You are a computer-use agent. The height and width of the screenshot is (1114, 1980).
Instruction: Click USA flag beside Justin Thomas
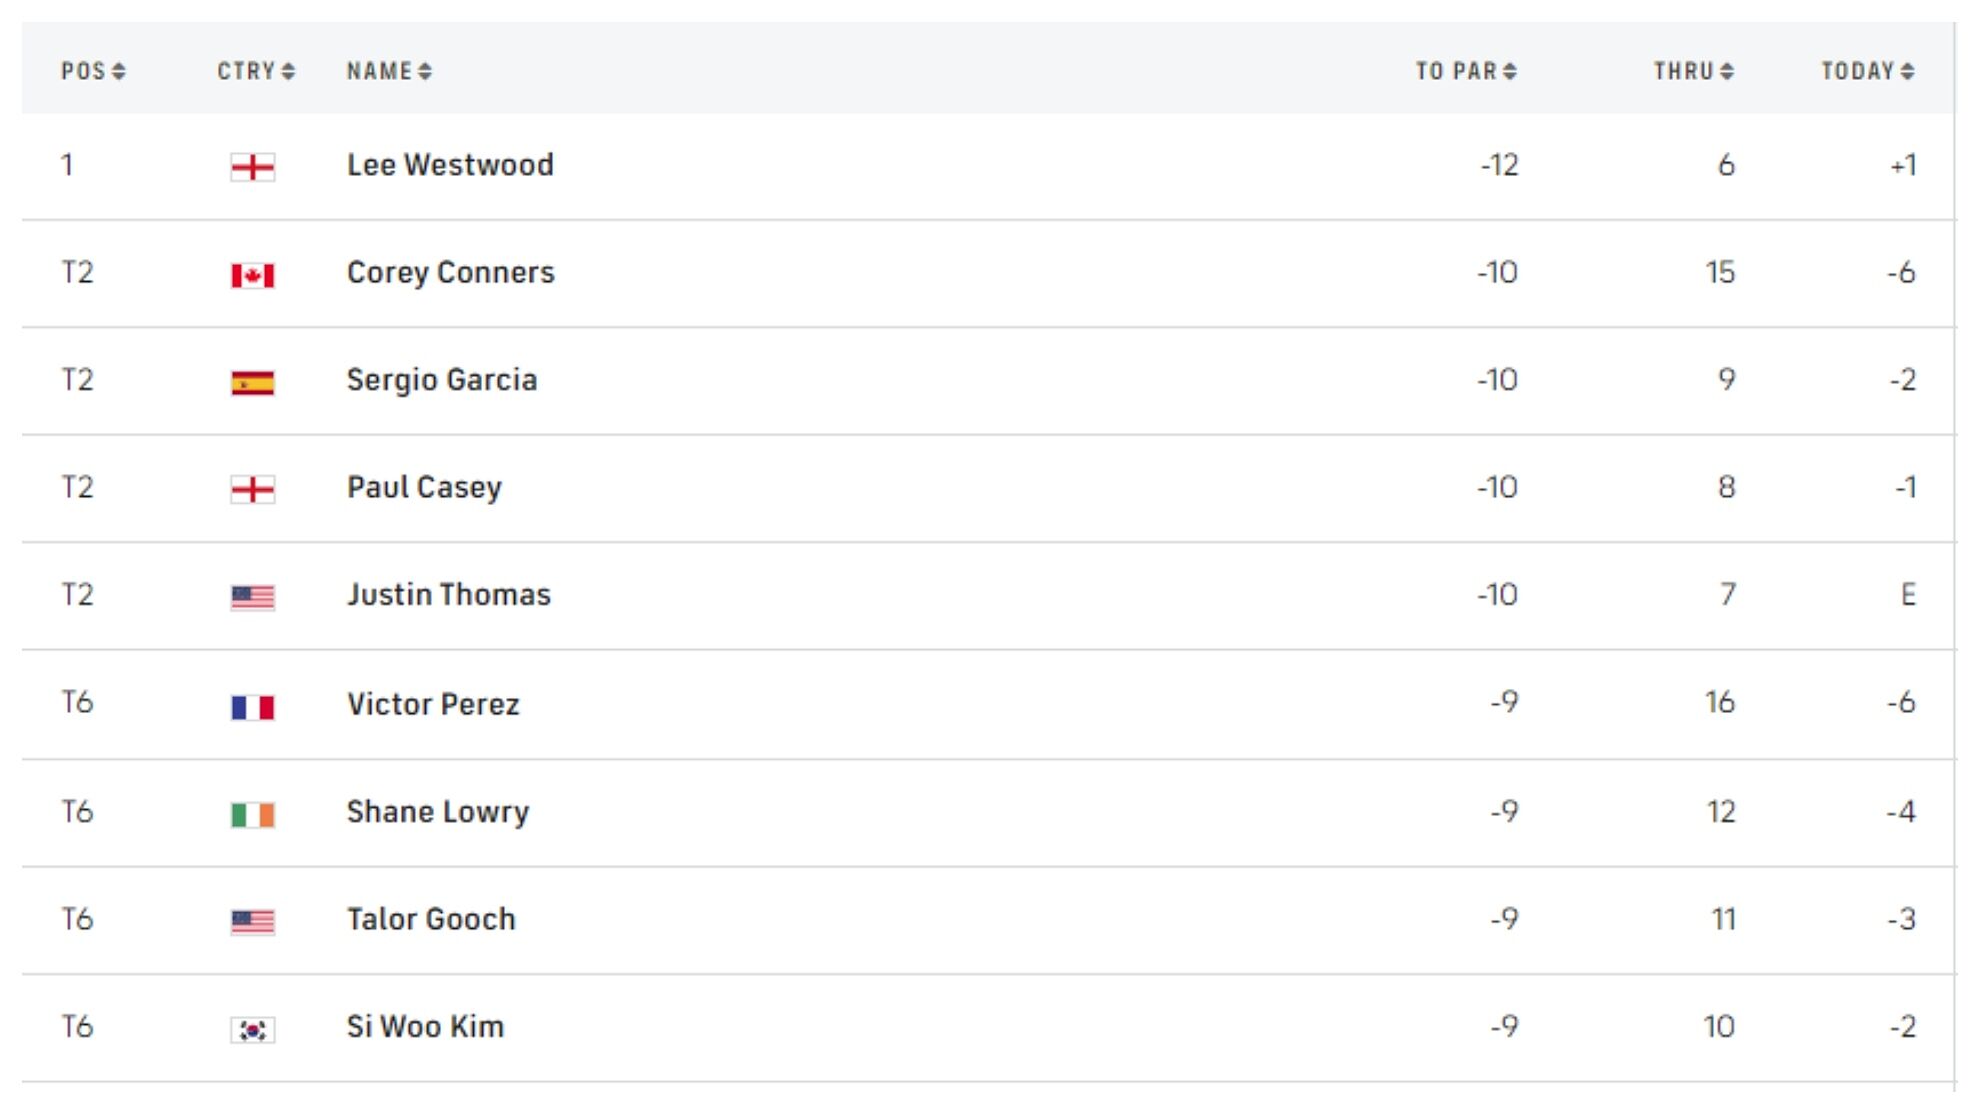point(252,597)
